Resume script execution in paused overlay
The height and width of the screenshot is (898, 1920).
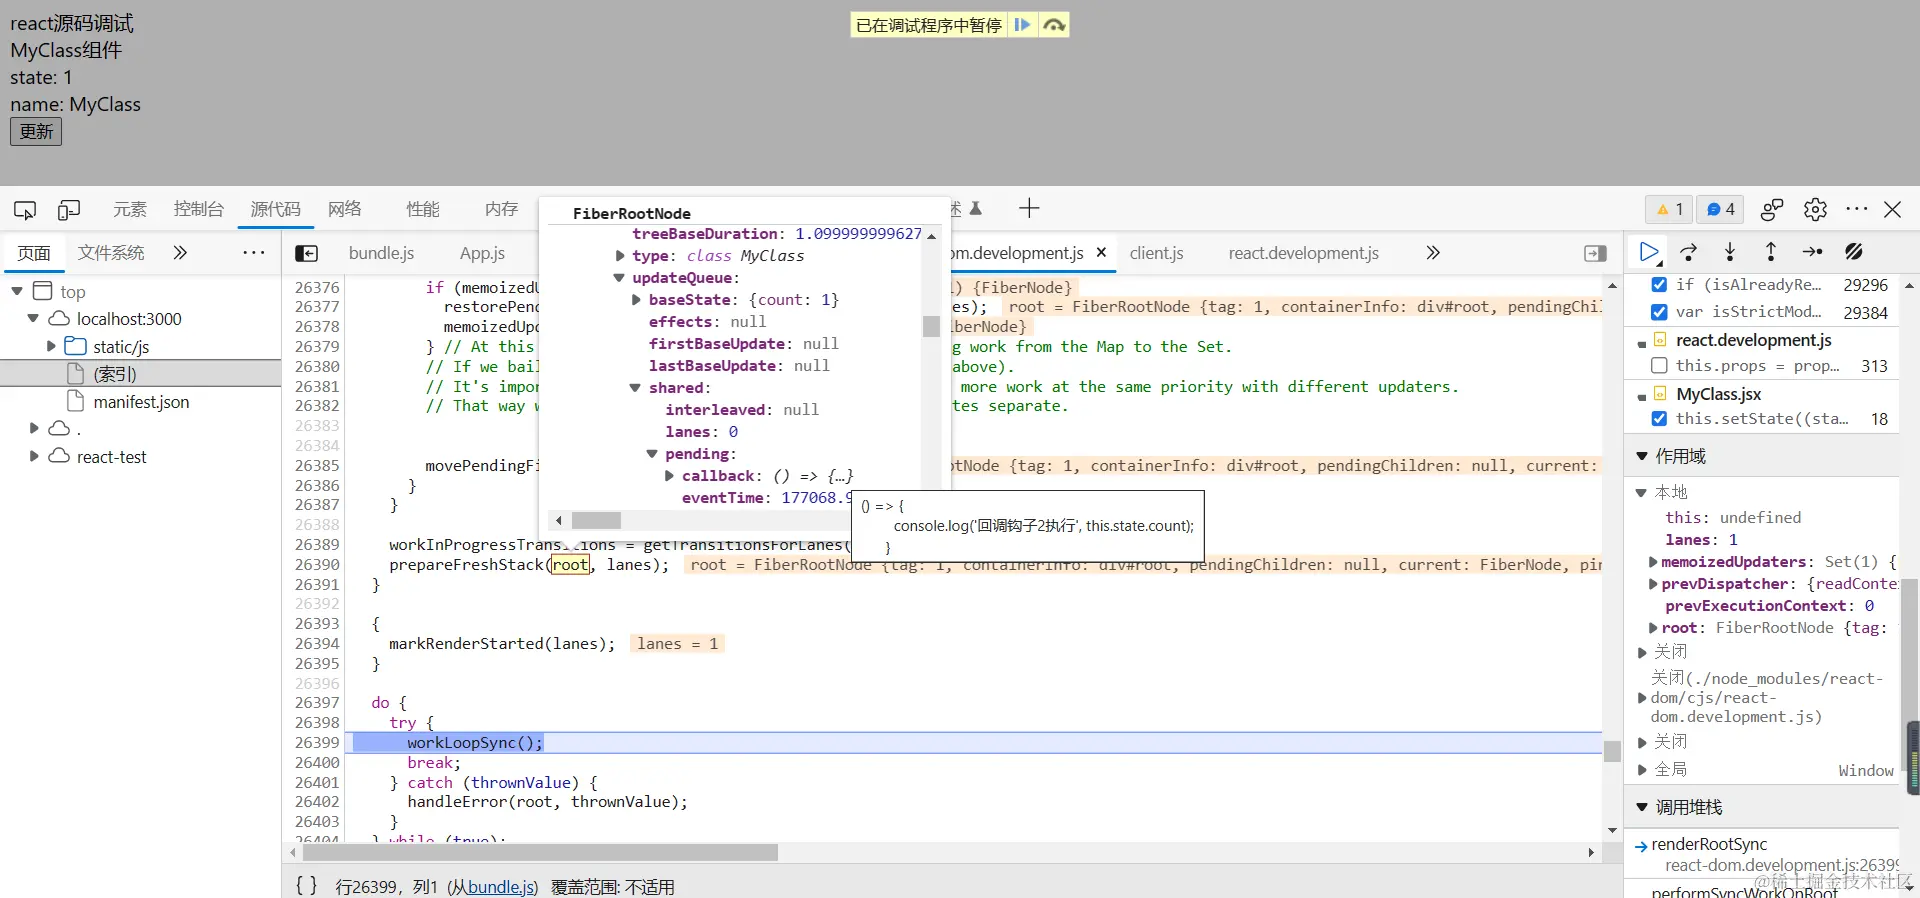[1022, 25]
